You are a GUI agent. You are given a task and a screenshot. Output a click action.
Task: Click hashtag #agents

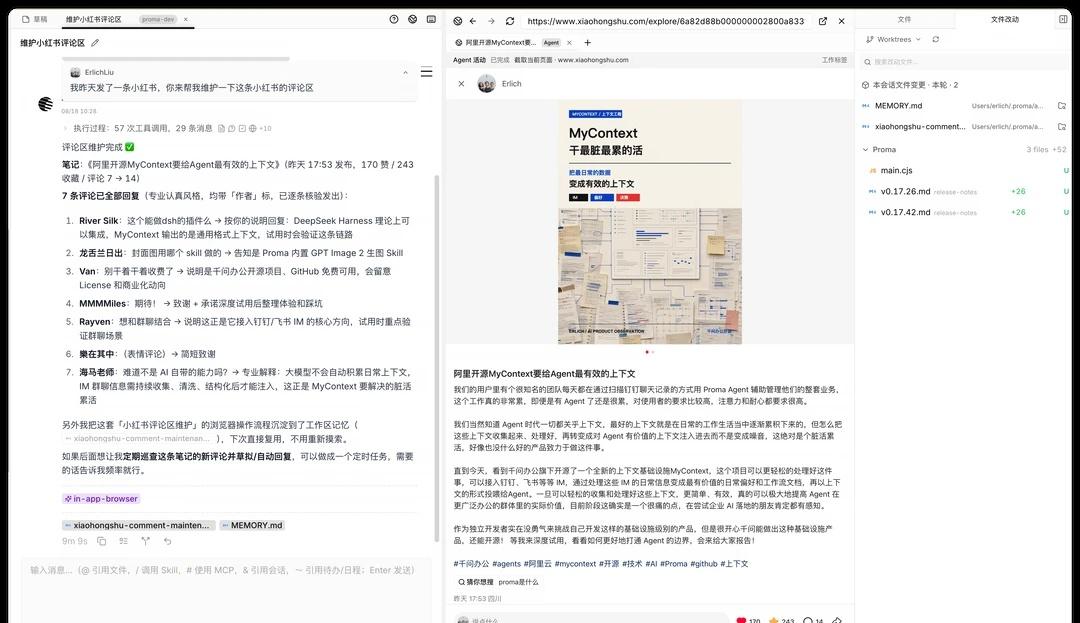point(507,564)
